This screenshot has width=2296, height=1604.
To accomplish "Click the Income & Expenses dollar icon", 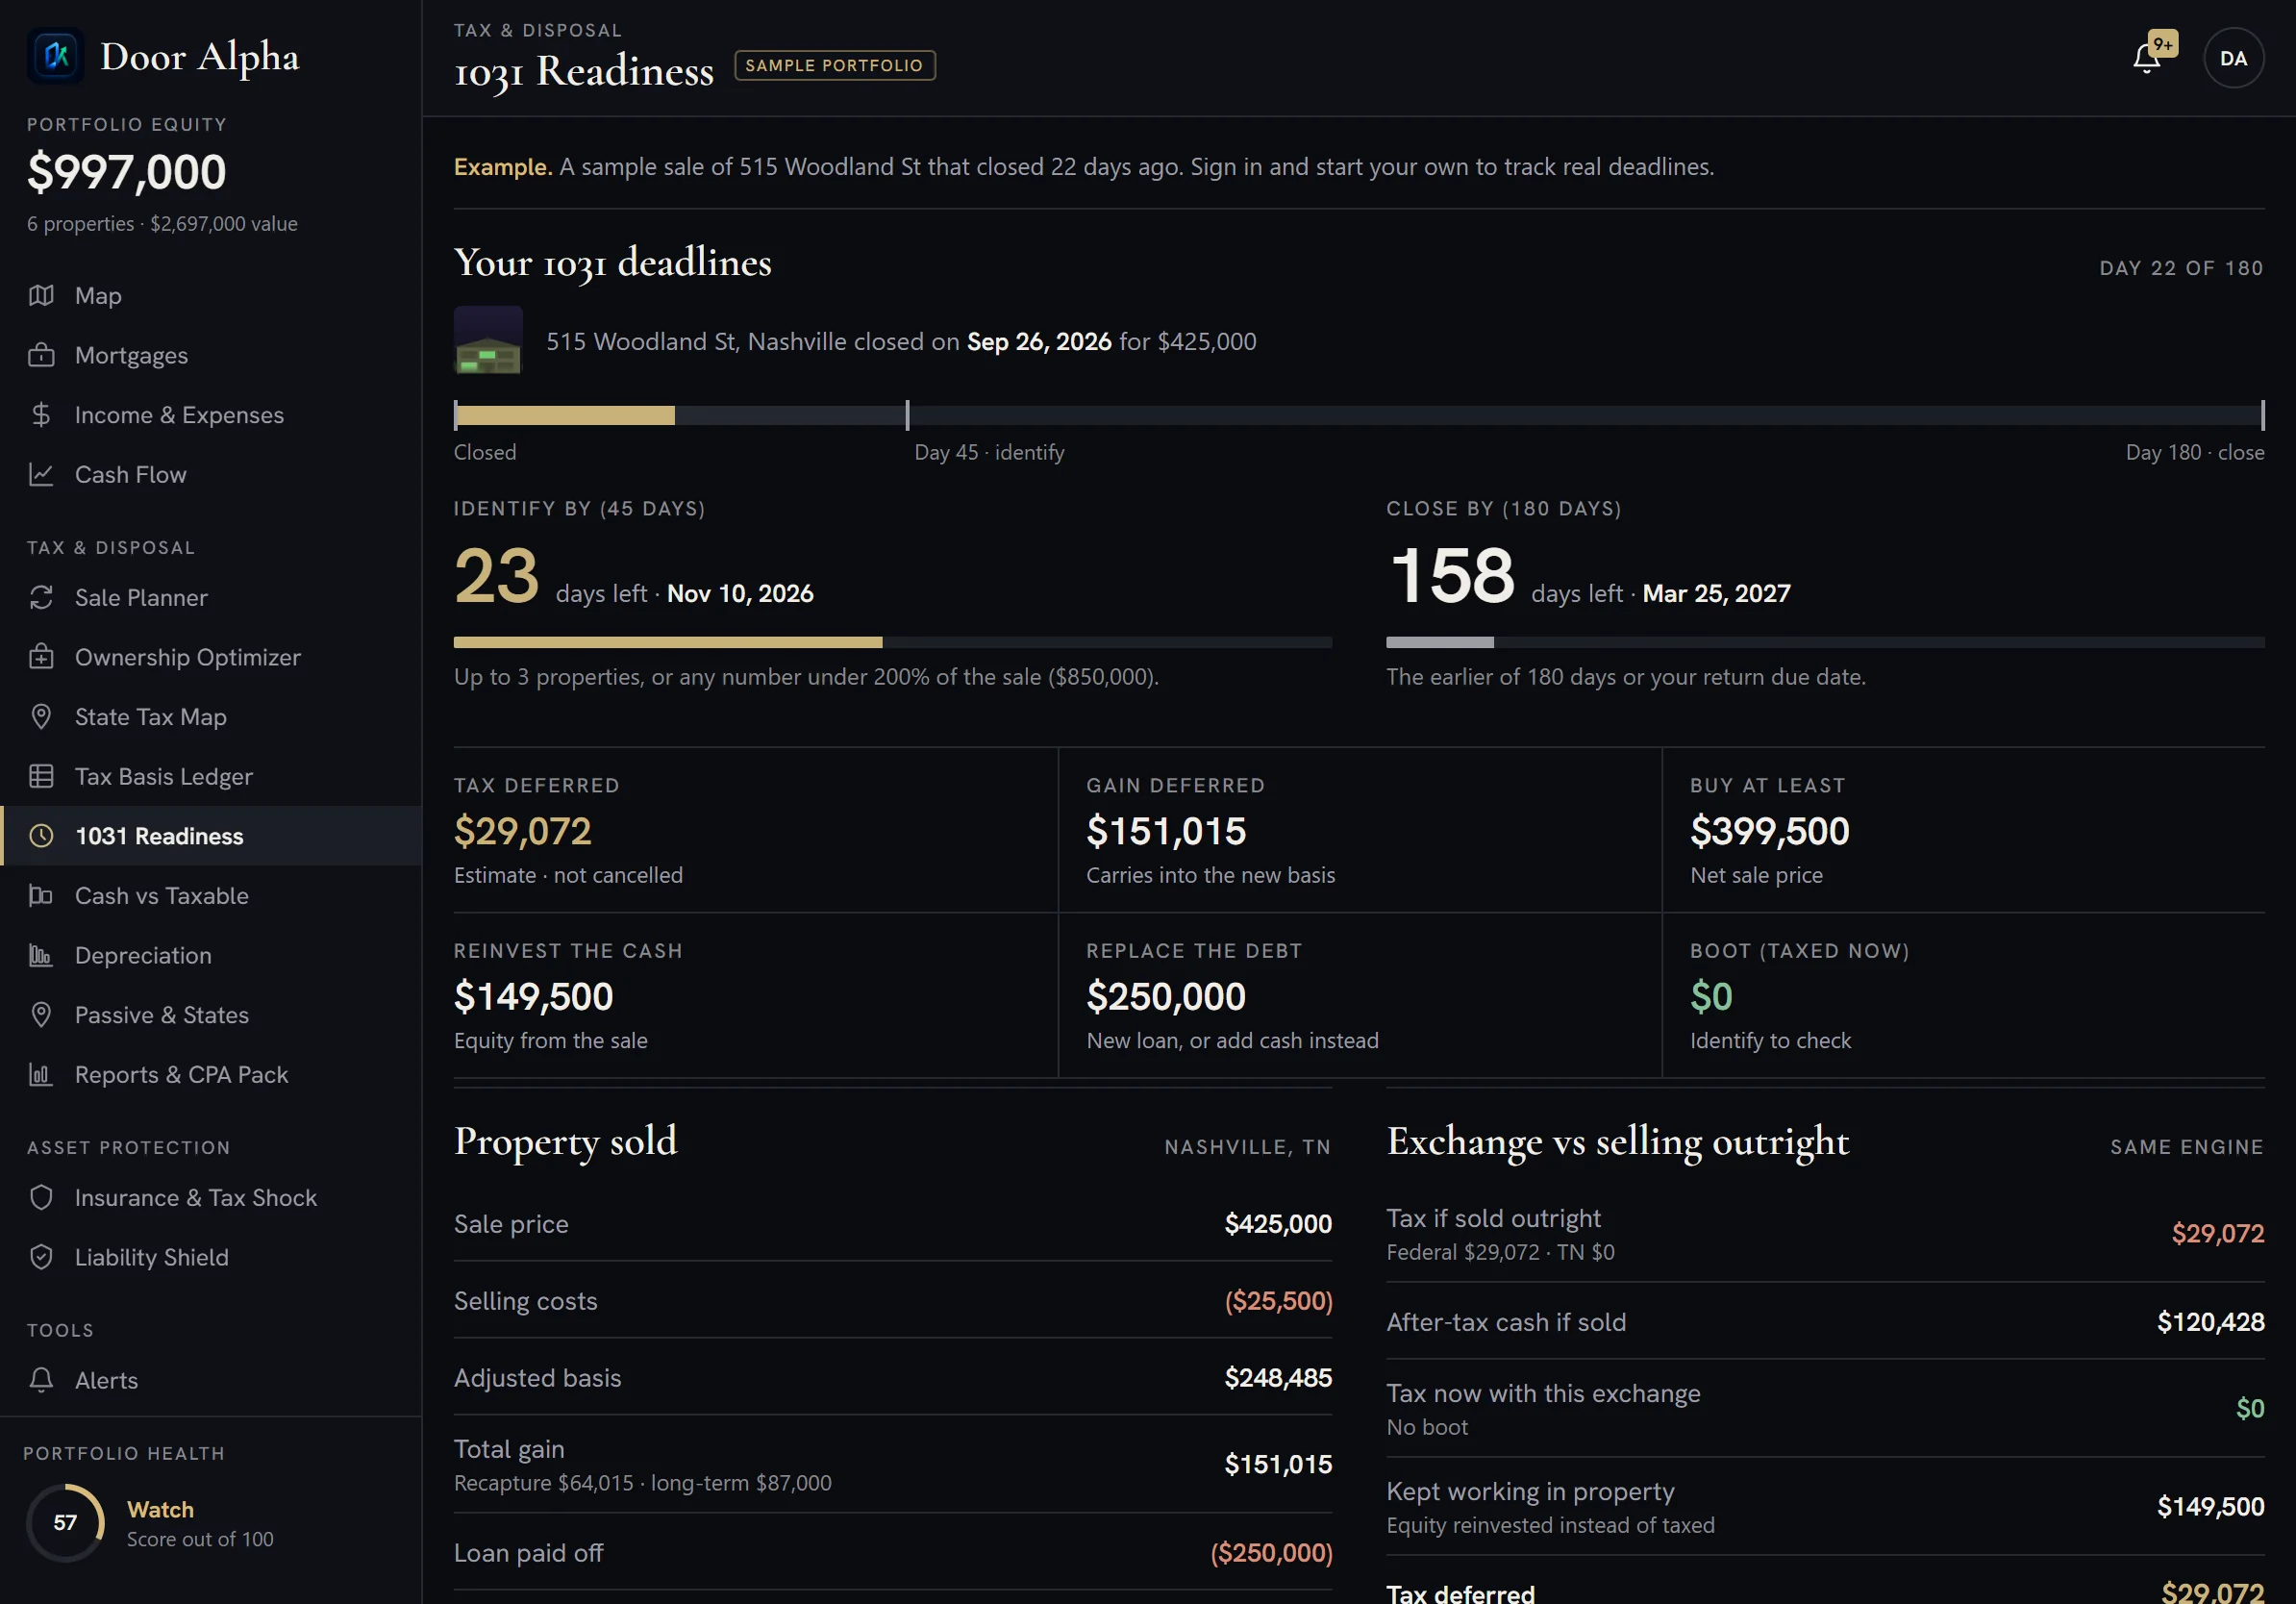I will 41,415.
